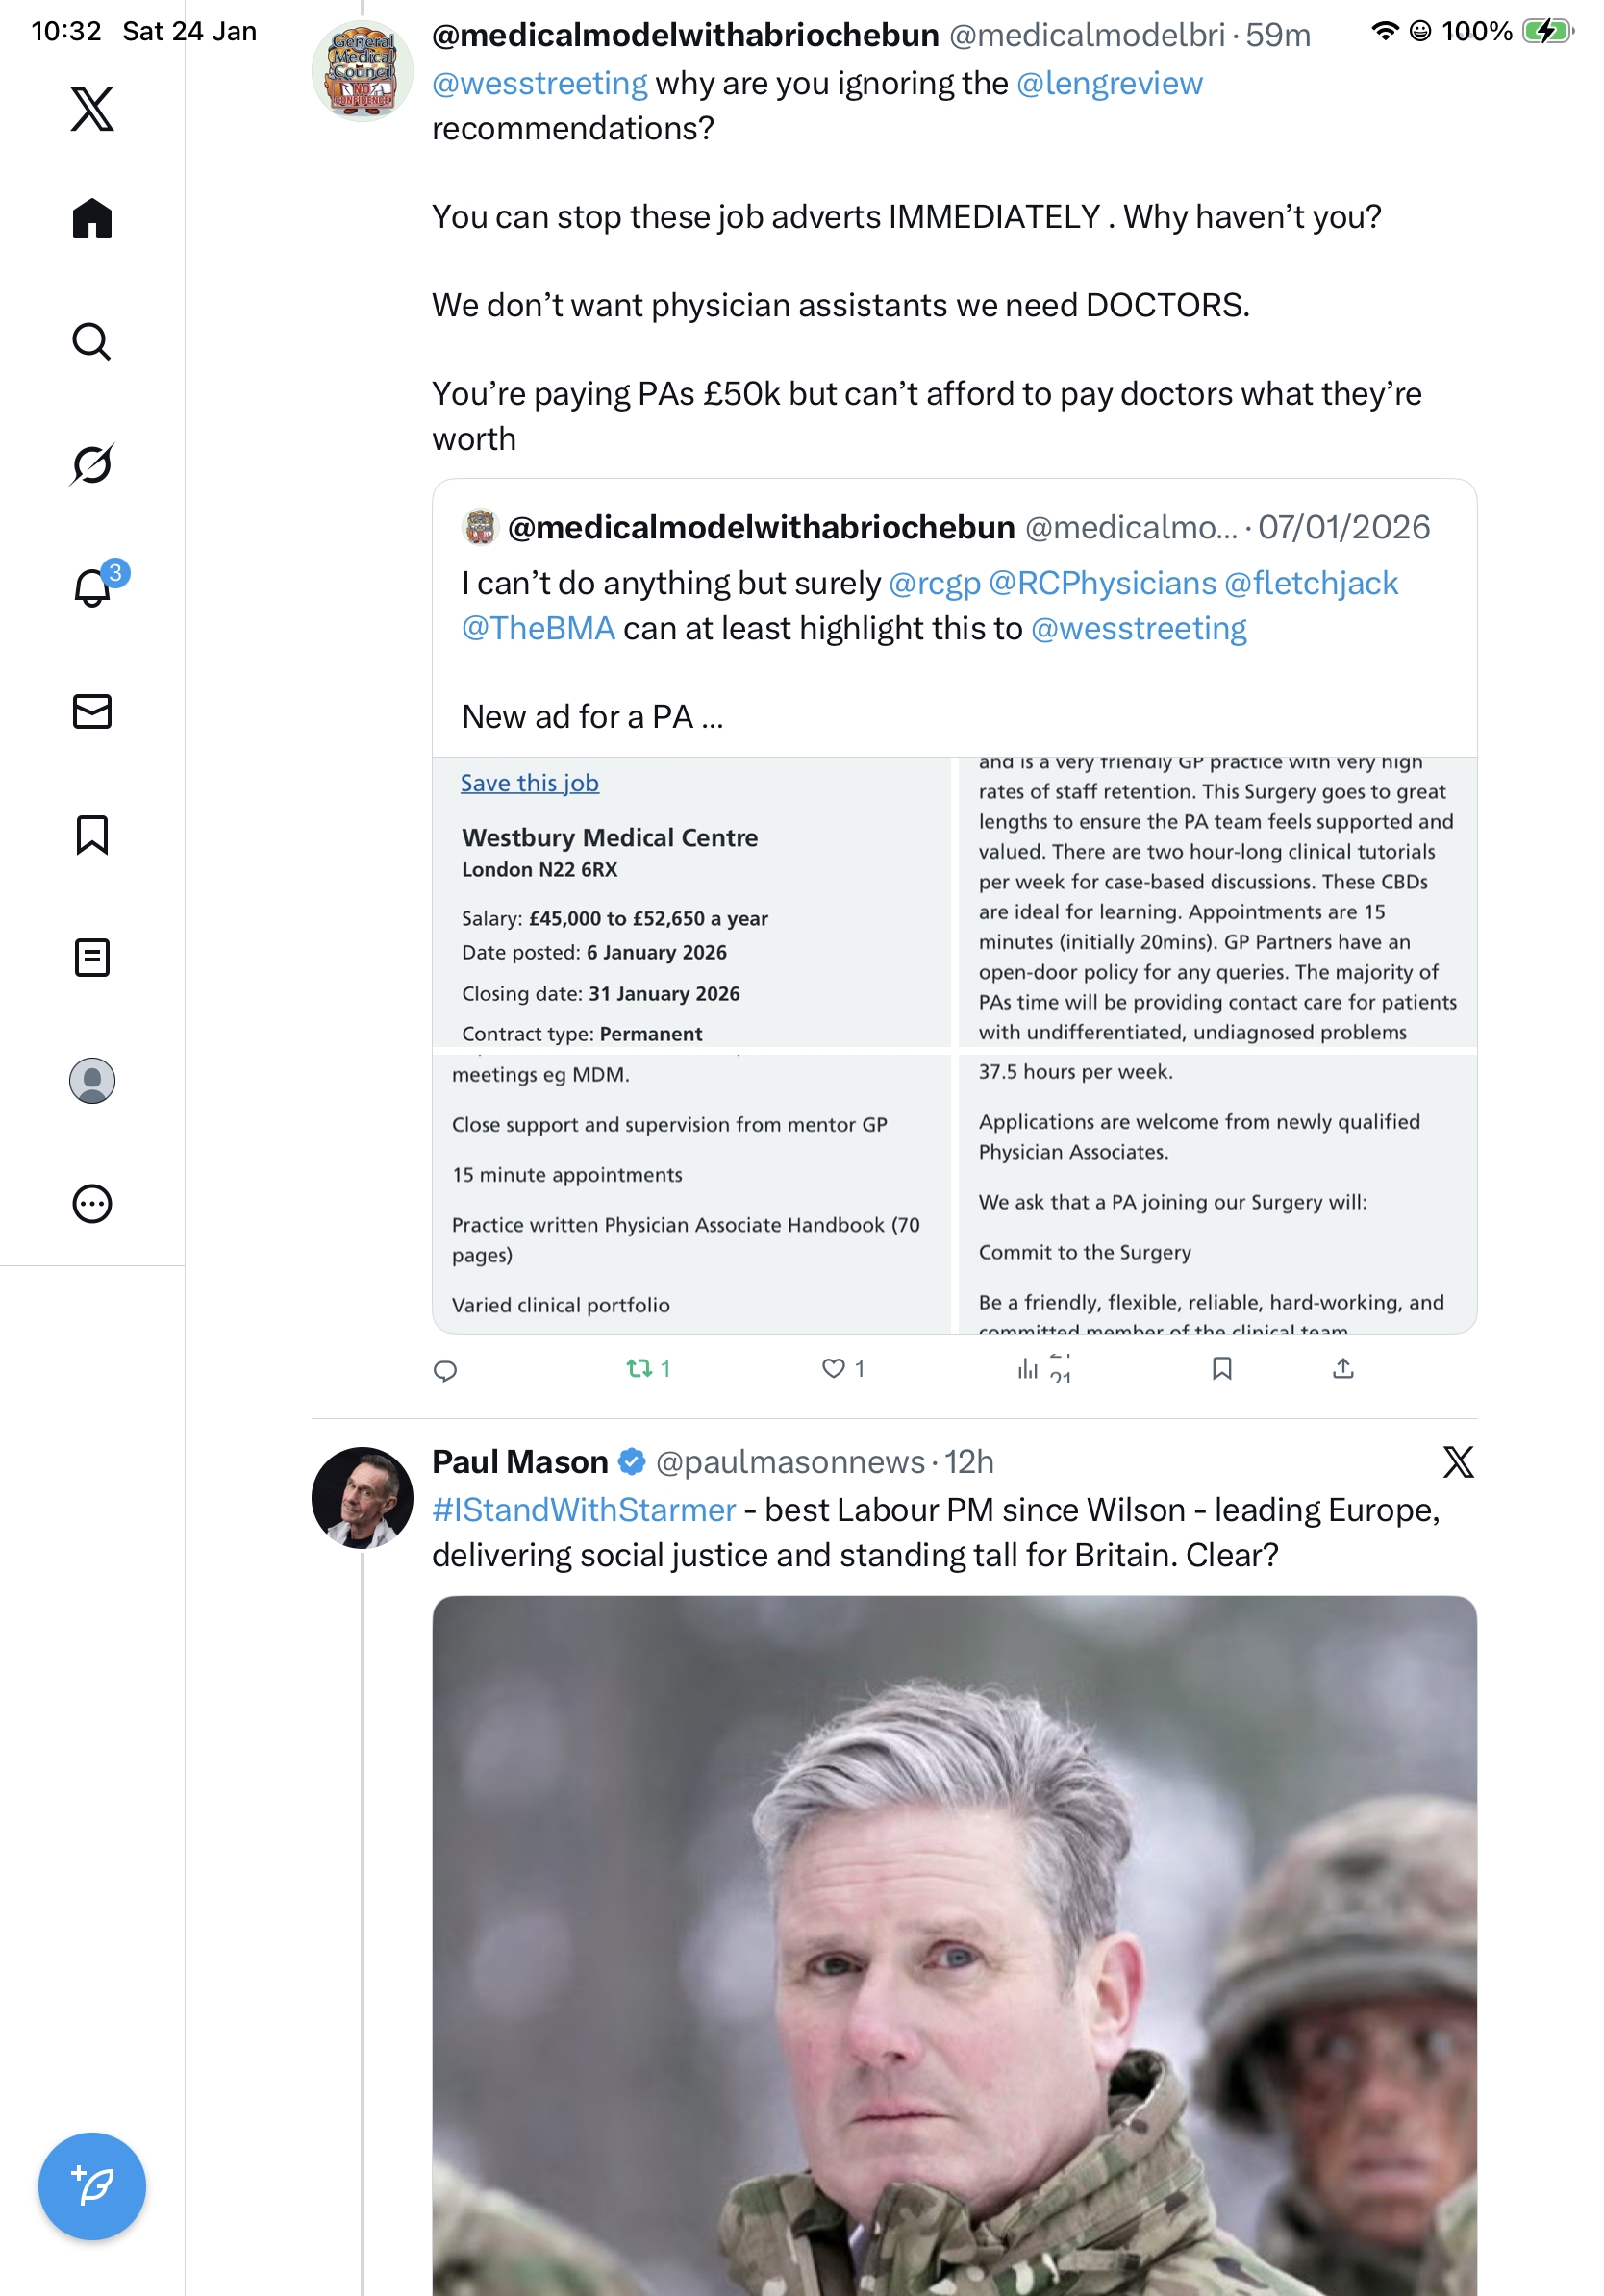Open the Messages envelope icon
The height and width of the screenshot is (2296, 1604).
[x=92, y=711]
